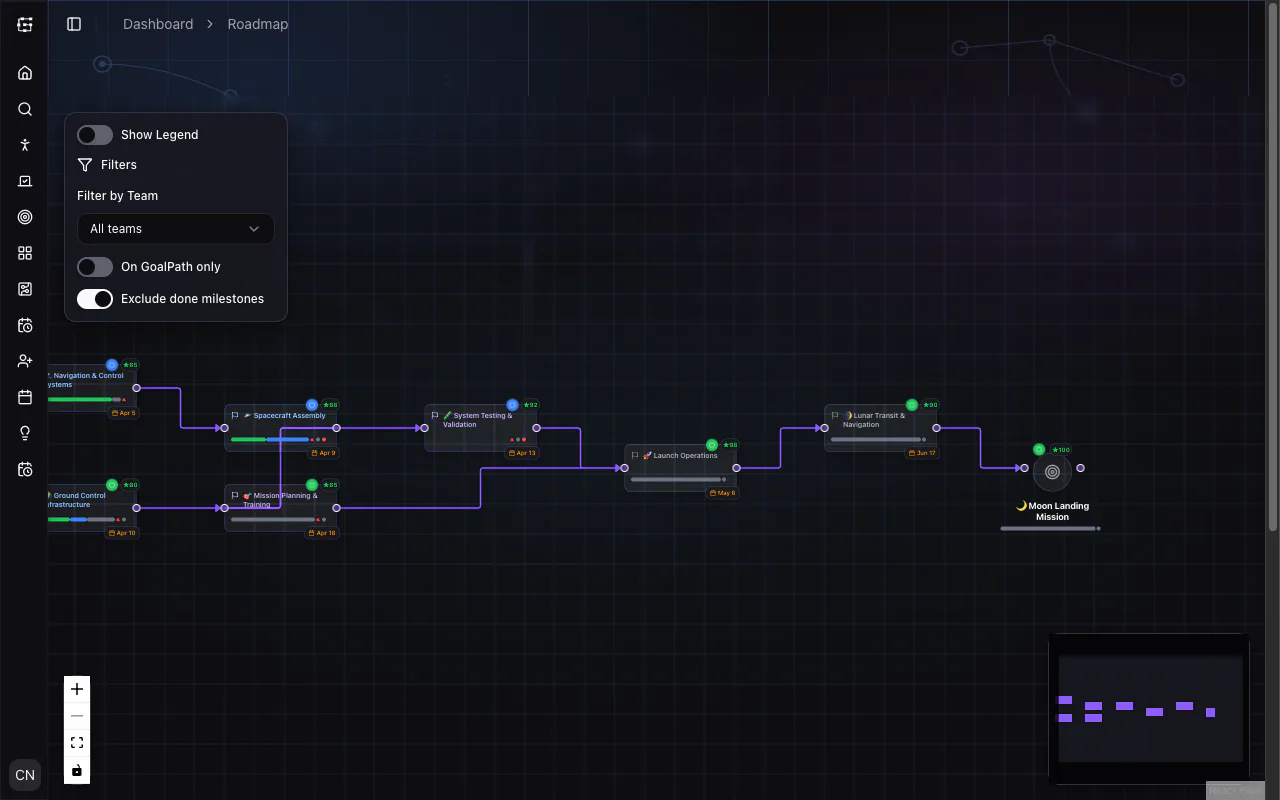Enable the On GoalPath only switch
The image size is (1280, 800).
(95, 267)
